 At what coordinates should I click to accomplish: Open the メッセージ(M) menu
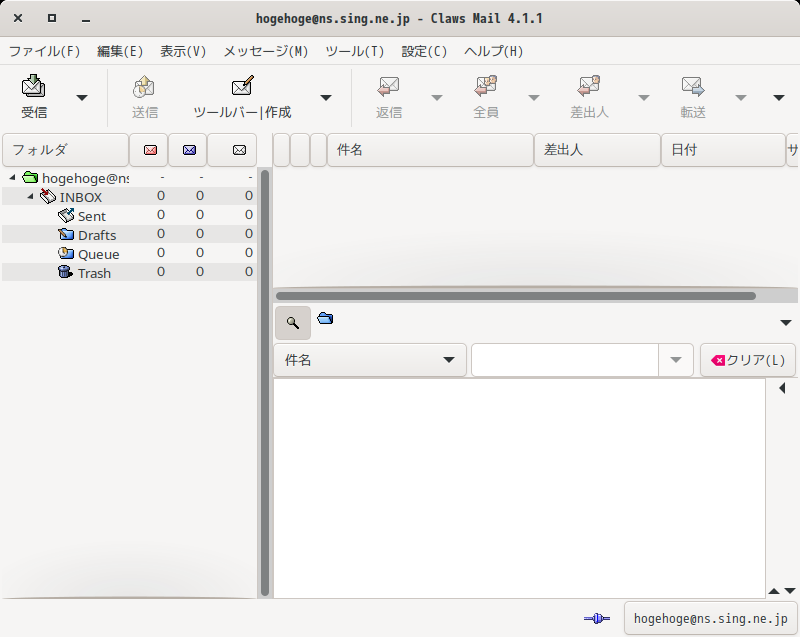[x=266, y=51]
